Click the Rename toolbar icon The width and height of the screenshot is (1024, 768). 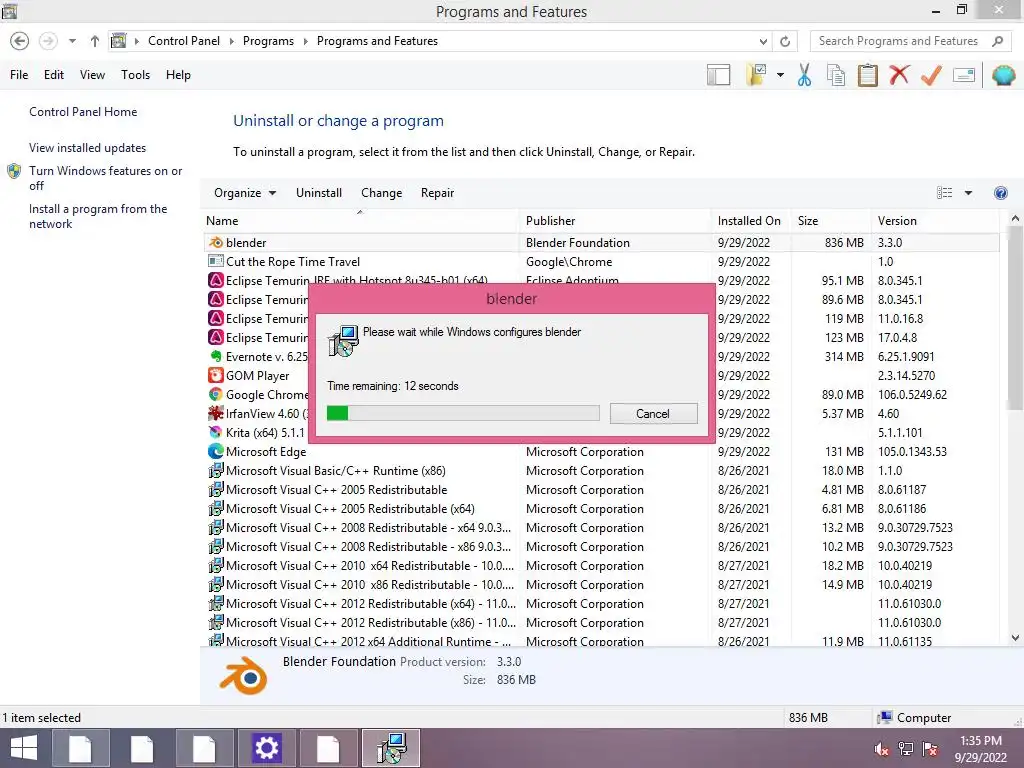click(x=964, y=75)
